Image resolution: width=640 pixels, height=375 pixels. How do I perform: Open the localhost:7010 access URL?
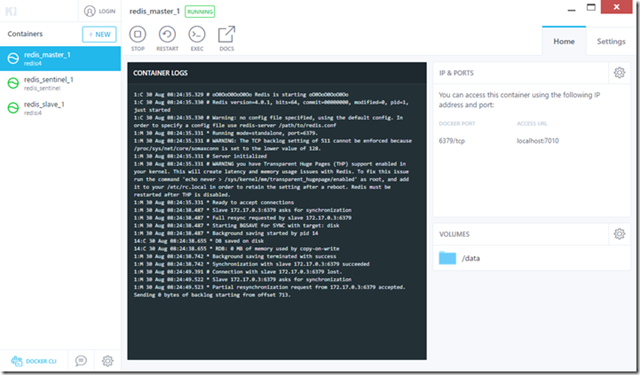(538, 141)
